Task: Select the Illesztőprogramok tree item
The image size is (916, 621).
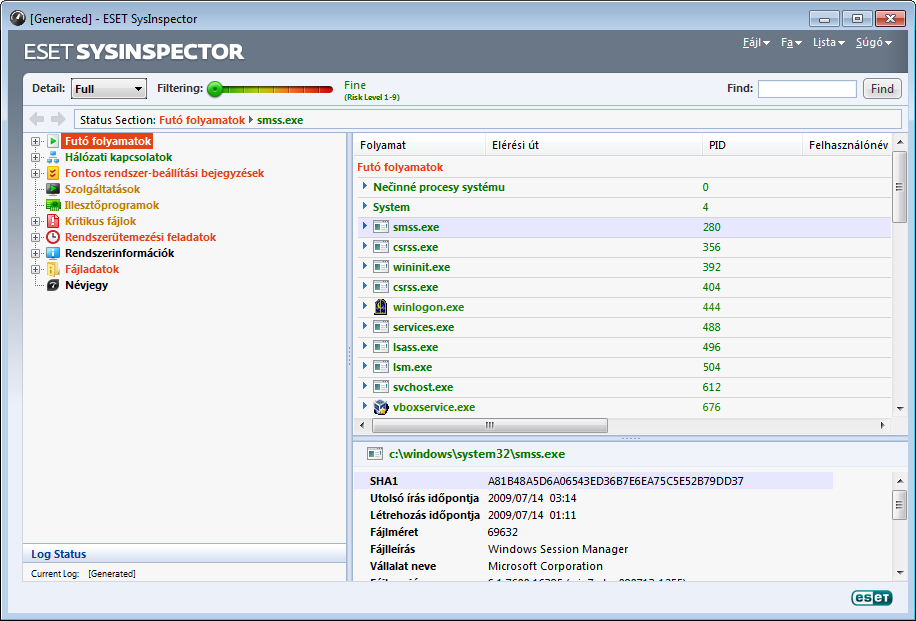Action: click(112, 205)
